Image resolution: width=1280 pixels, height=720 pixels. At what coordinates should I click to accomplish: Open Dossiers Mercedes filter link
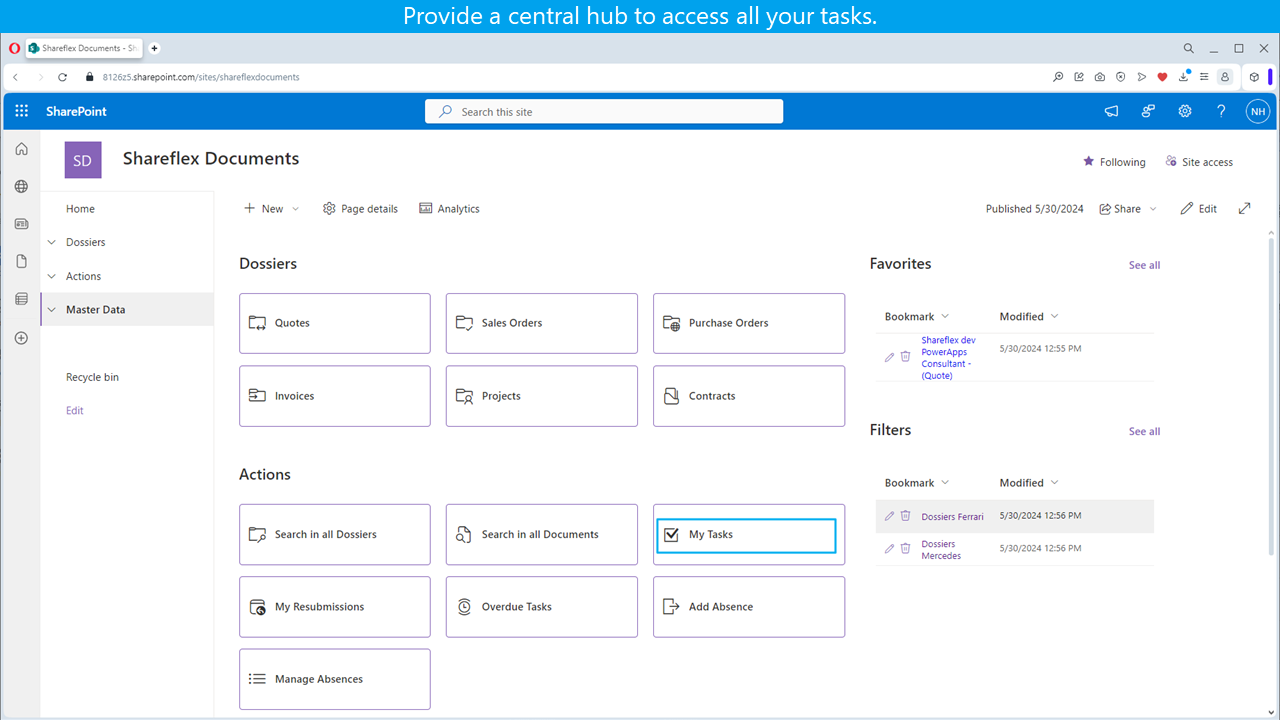941,550
